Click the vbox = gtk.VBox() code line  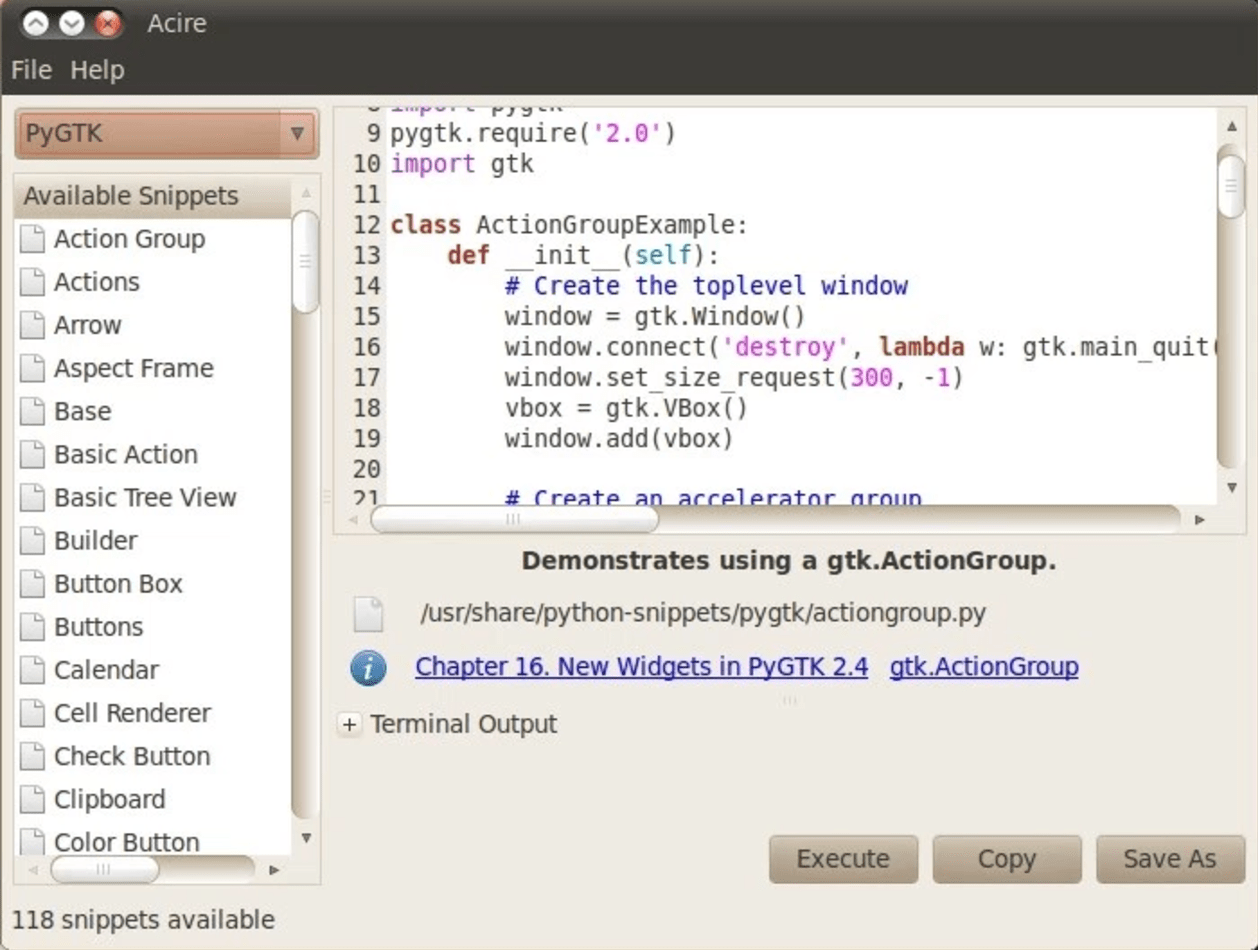click(x=626, y=409)
